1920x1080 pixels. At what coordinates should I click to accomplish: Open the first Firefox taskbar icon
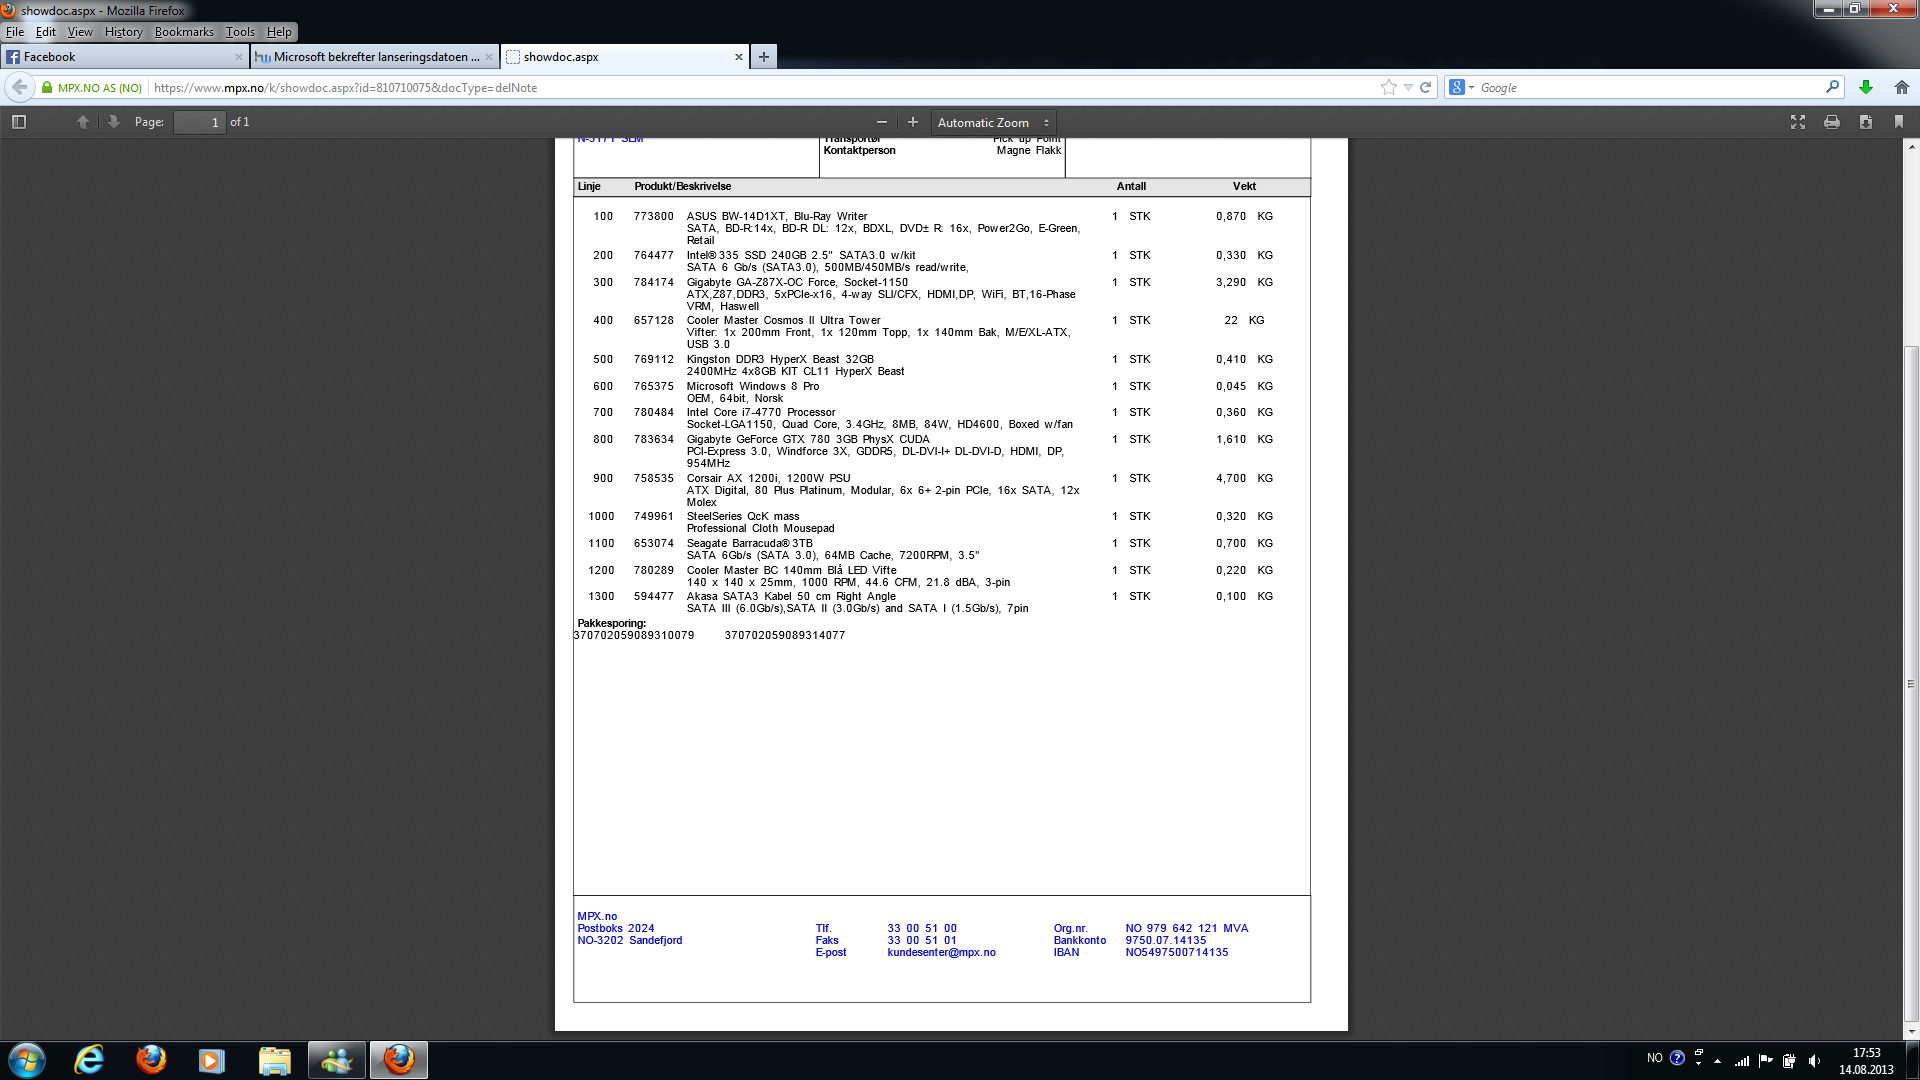click(x=151, y=1060)
